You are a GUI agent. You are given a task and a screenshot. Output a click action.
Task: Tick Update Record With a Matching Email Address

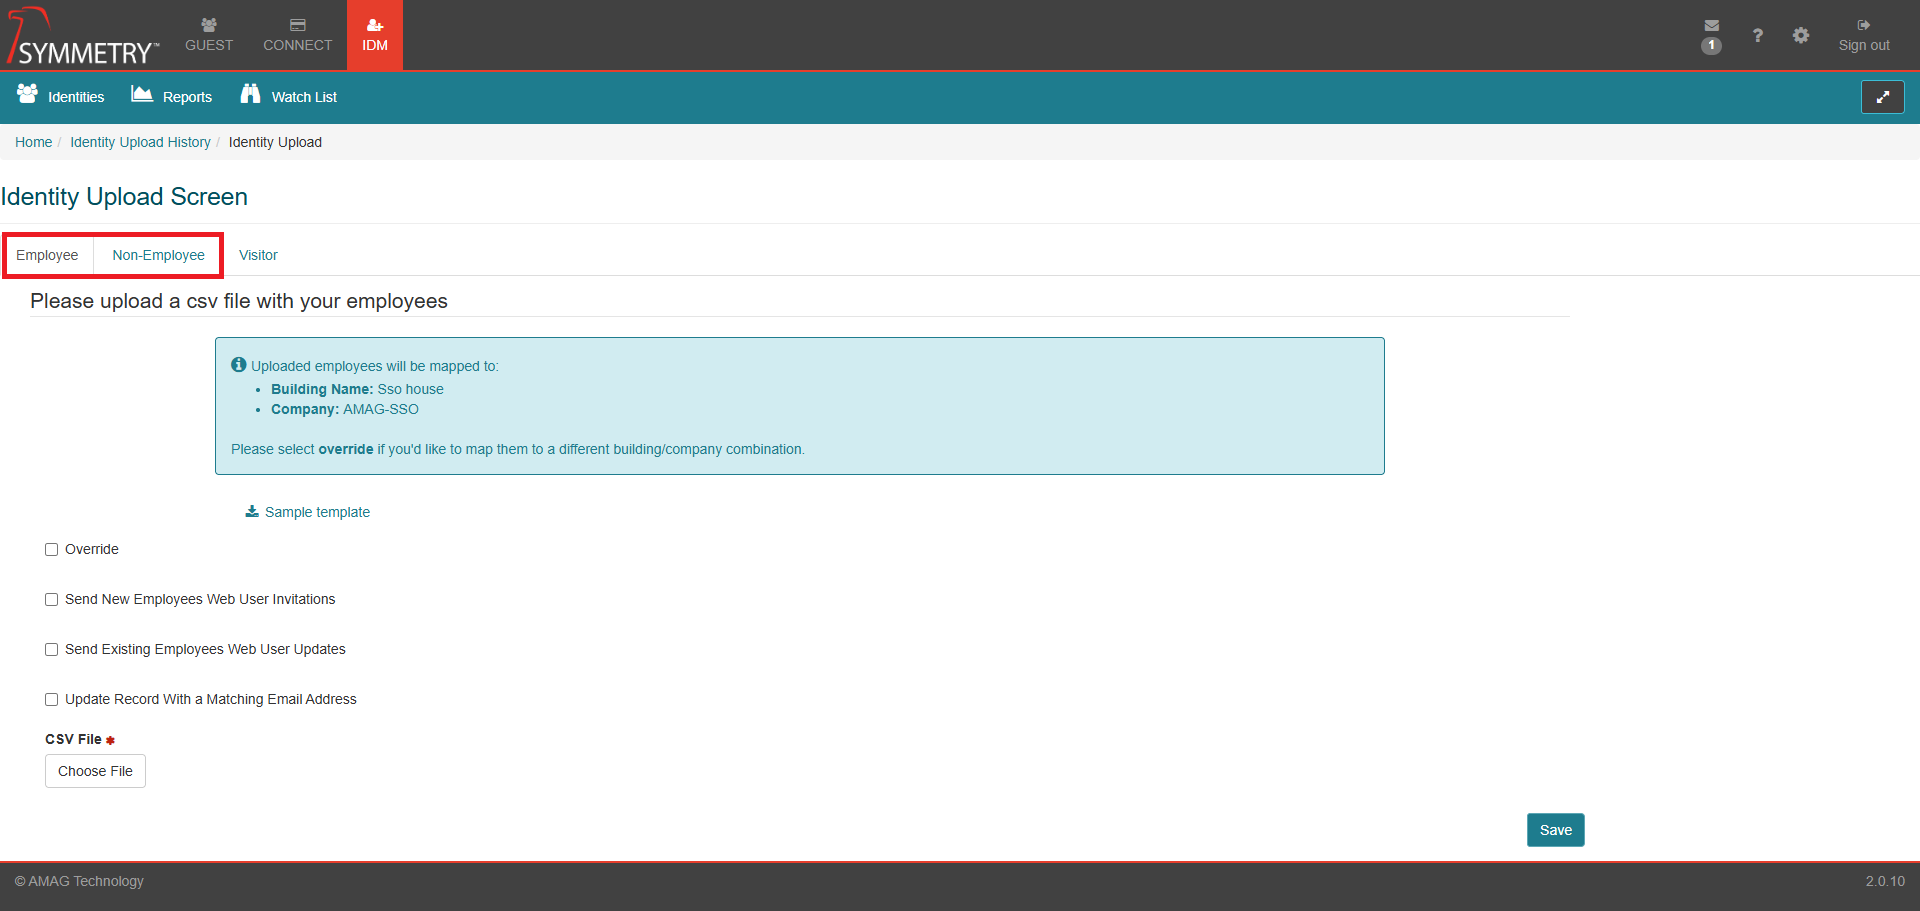(51, 700)
